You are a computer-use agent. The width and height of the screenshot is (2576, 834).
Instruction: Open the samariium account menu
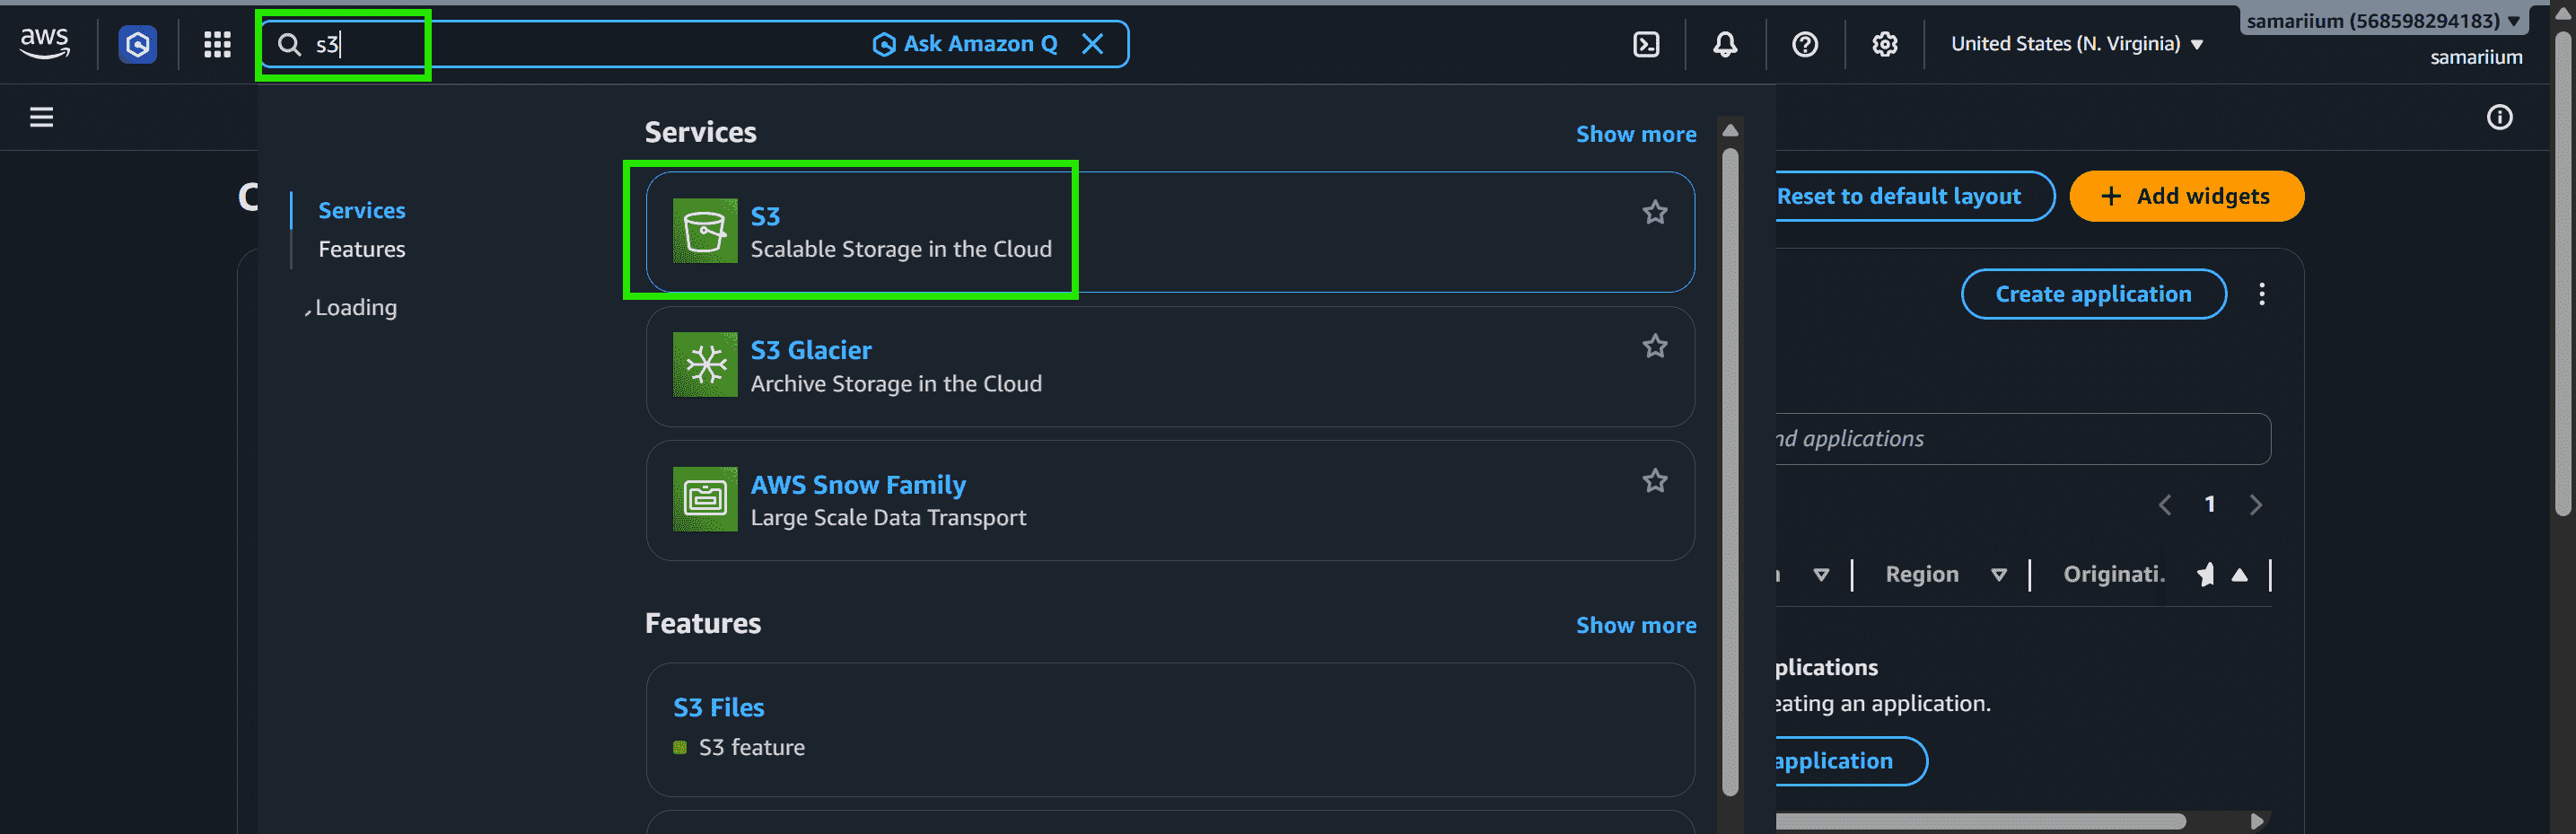pos(2384,21)
